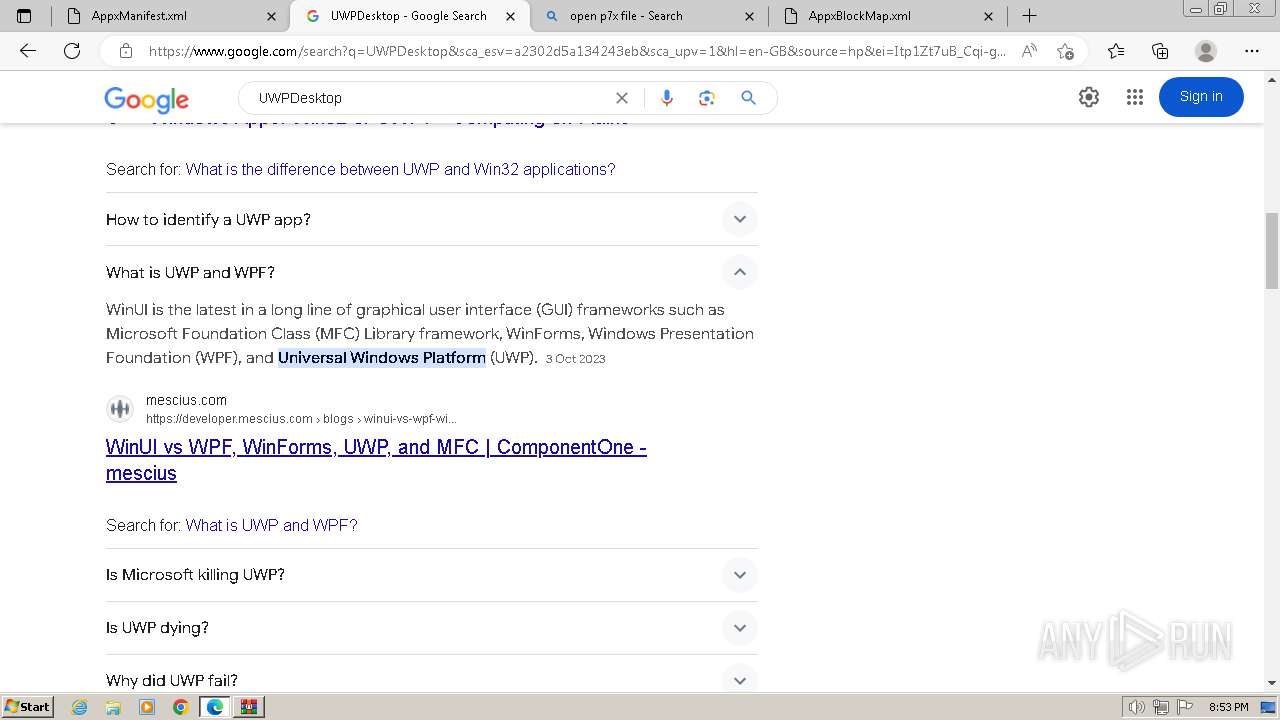Add this page to favorites star icon
This screenshot has height=720, width=1280.
1065,51
